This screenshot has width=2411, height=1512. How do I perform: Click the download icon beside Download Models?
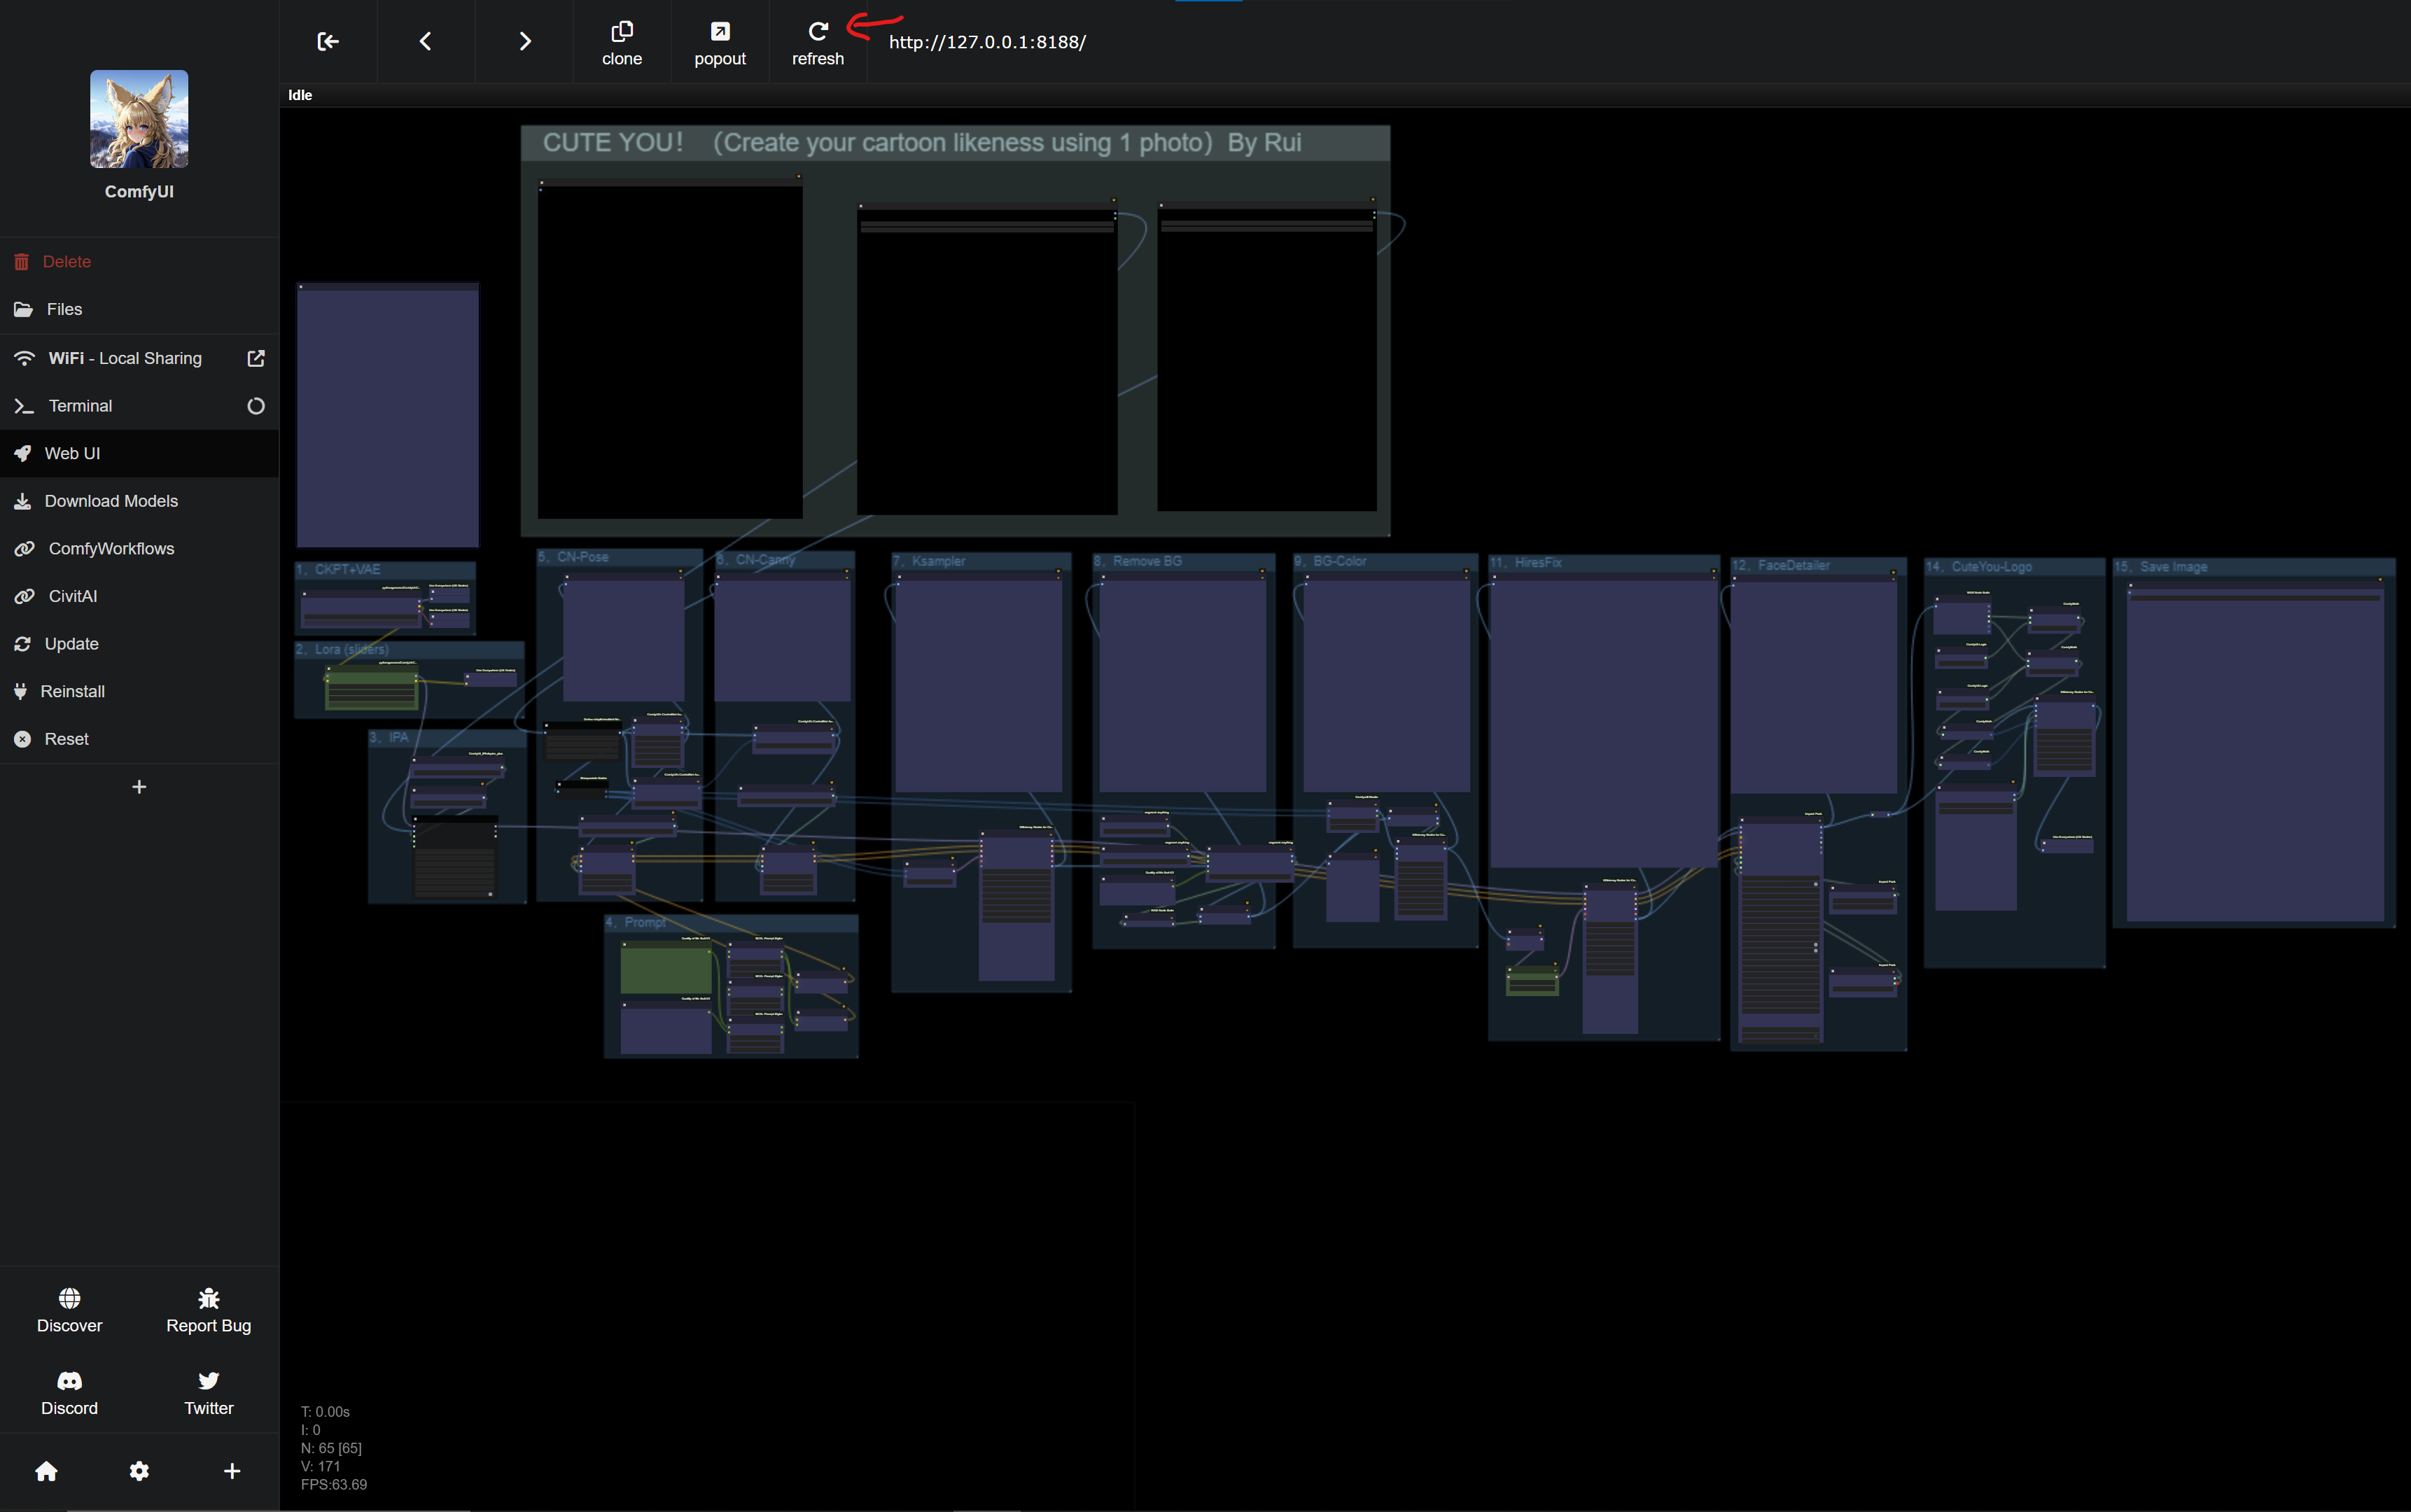(x=22, y=501)
